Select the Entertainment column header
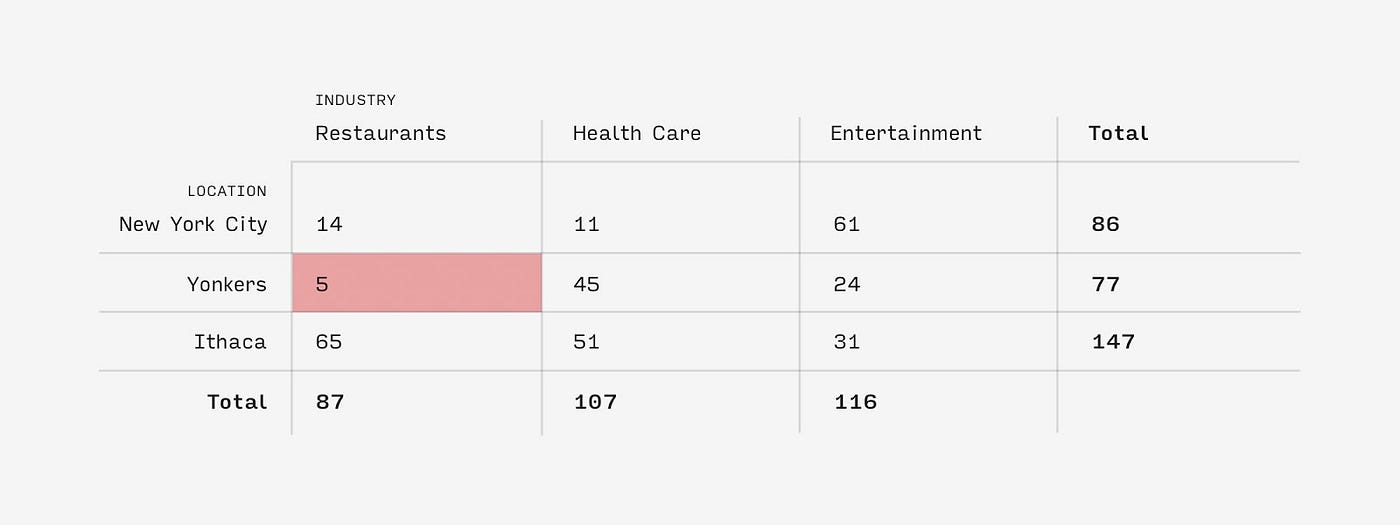 click(x=906, y=134)
